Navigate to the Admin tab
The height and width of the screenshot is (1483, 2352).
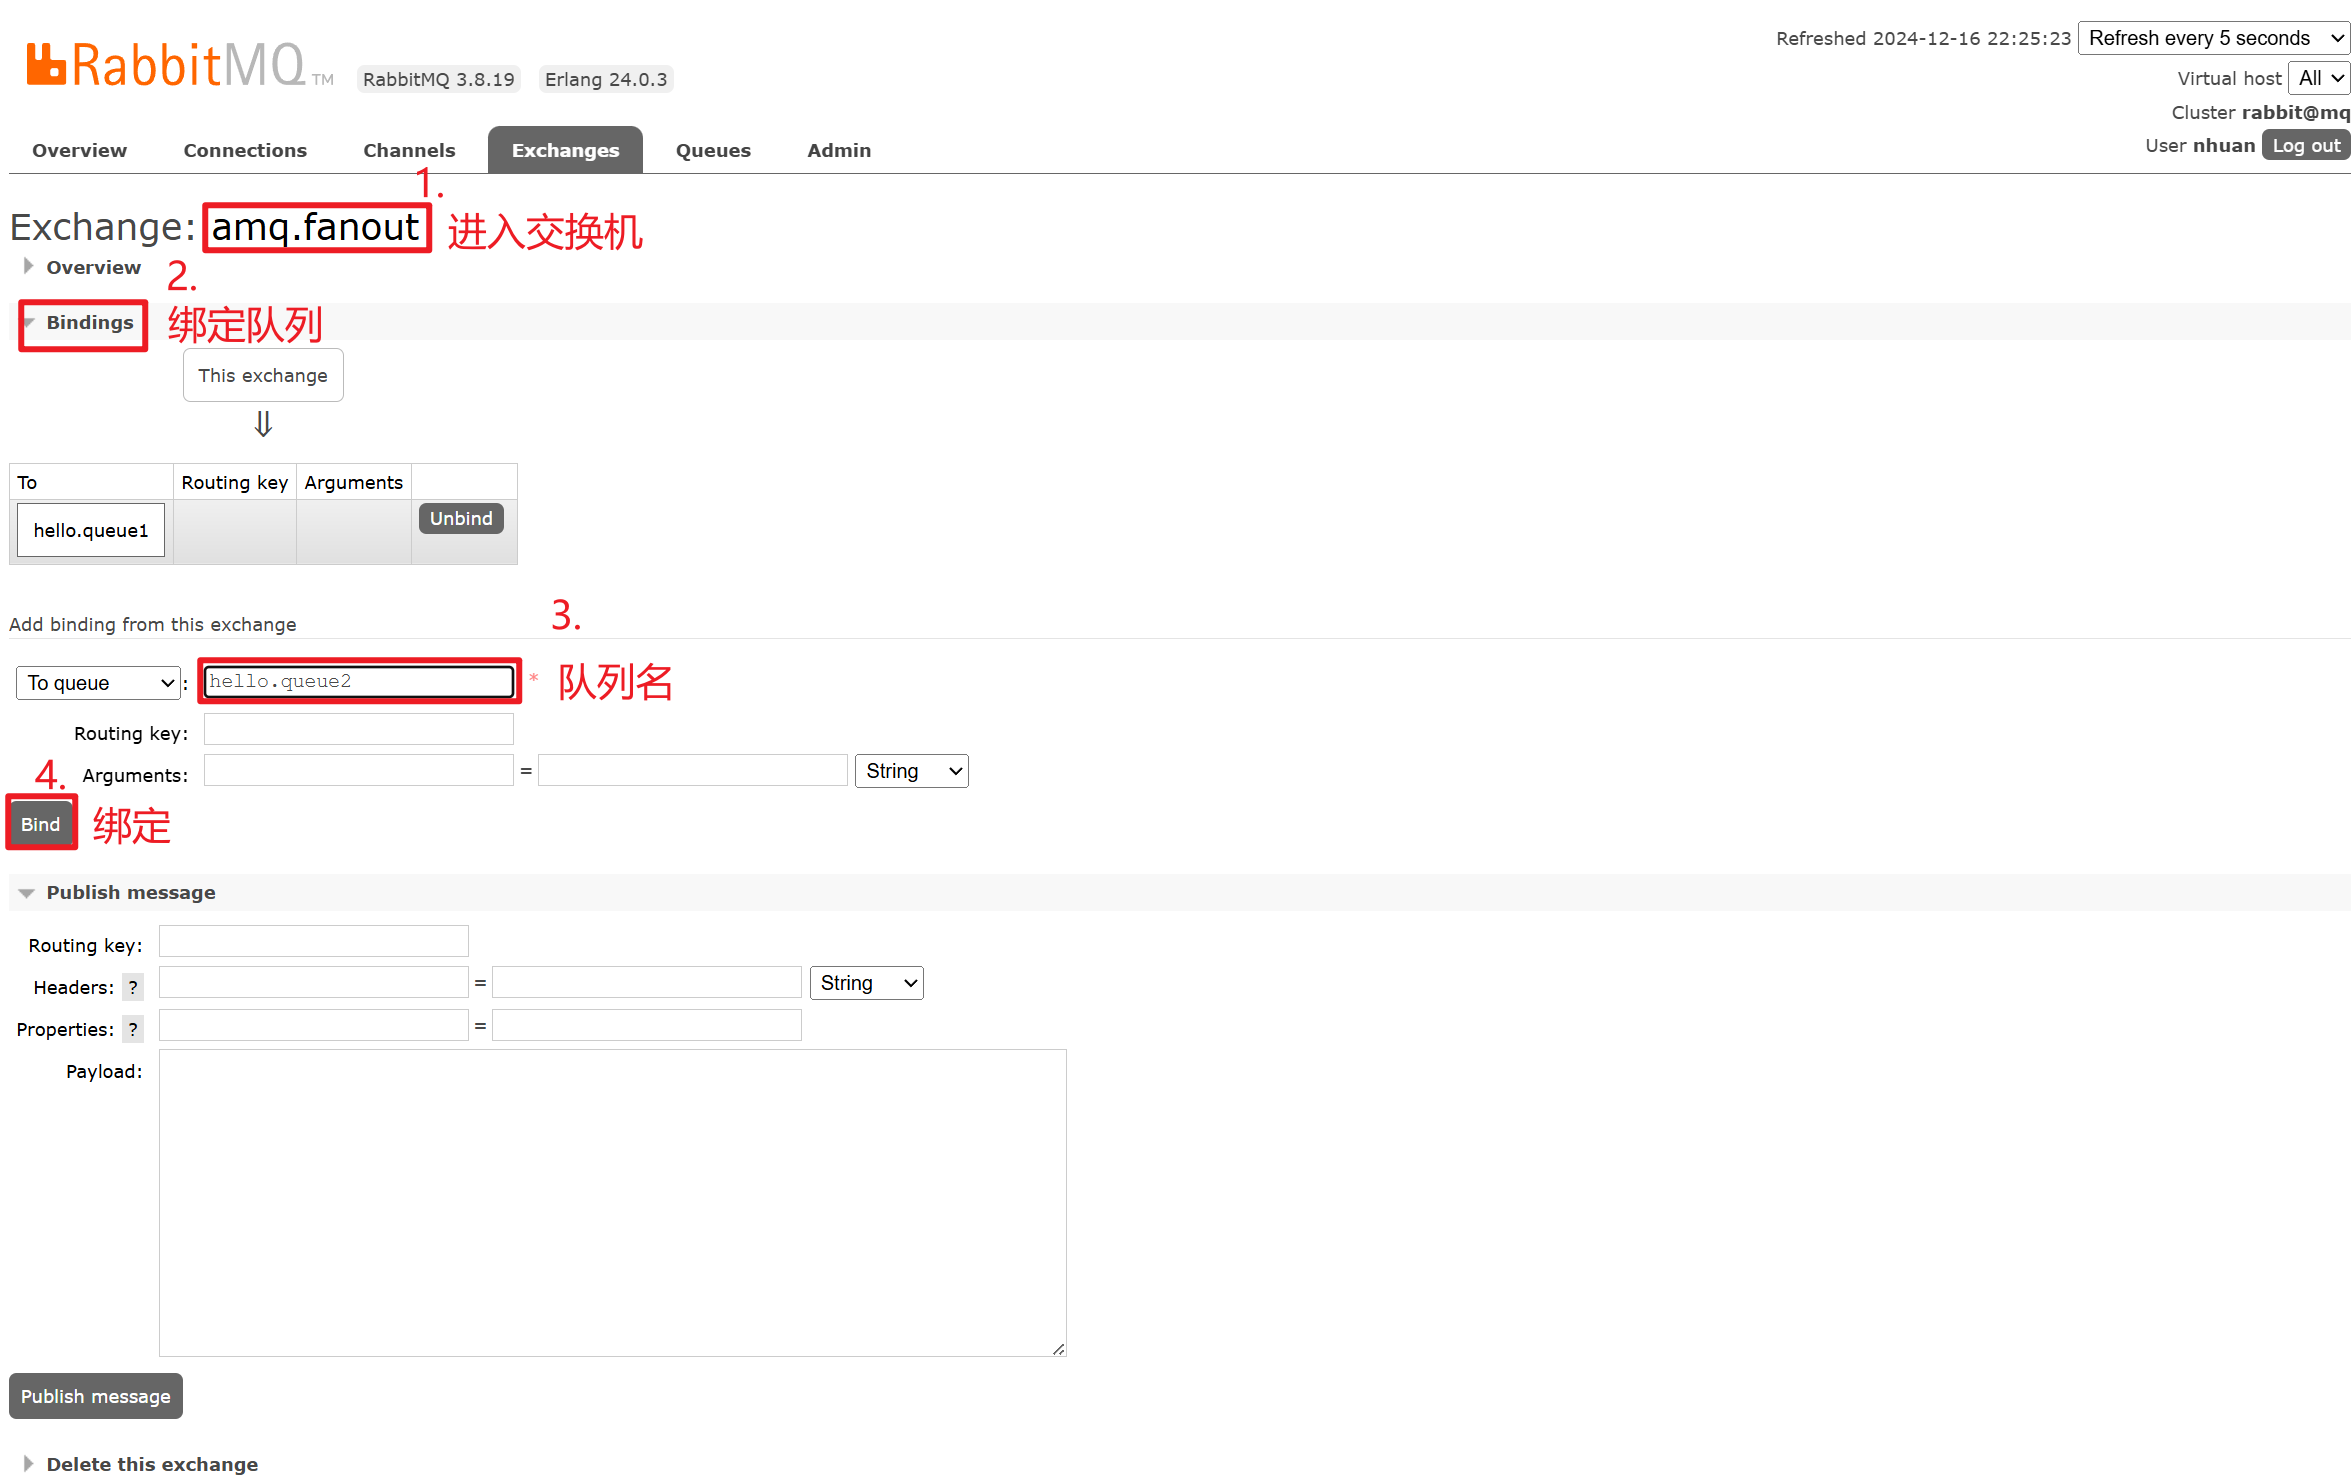pos(839,150)
